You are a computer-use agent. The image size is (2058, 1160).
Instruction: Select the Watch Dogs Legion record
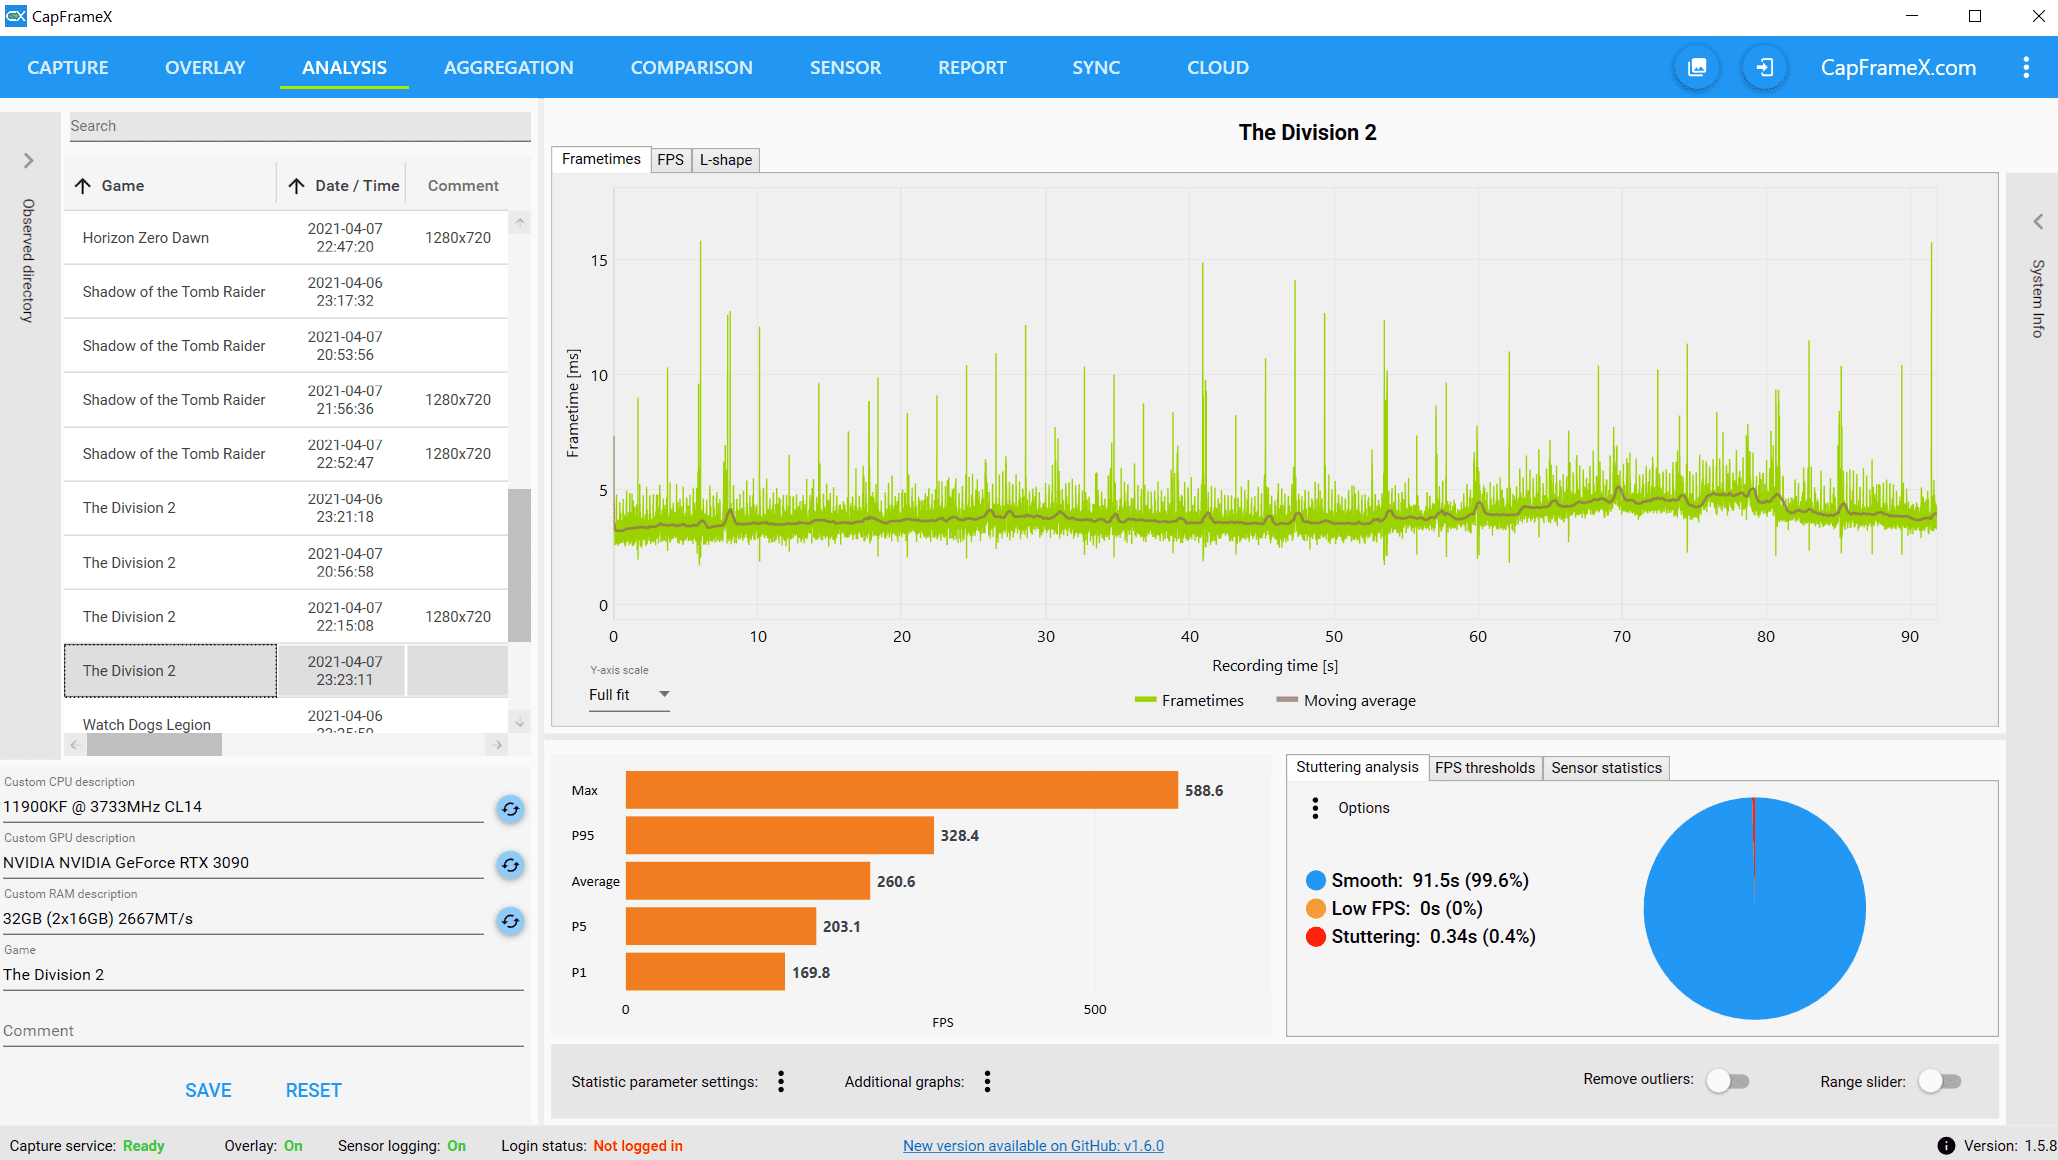tap(286, 718)
